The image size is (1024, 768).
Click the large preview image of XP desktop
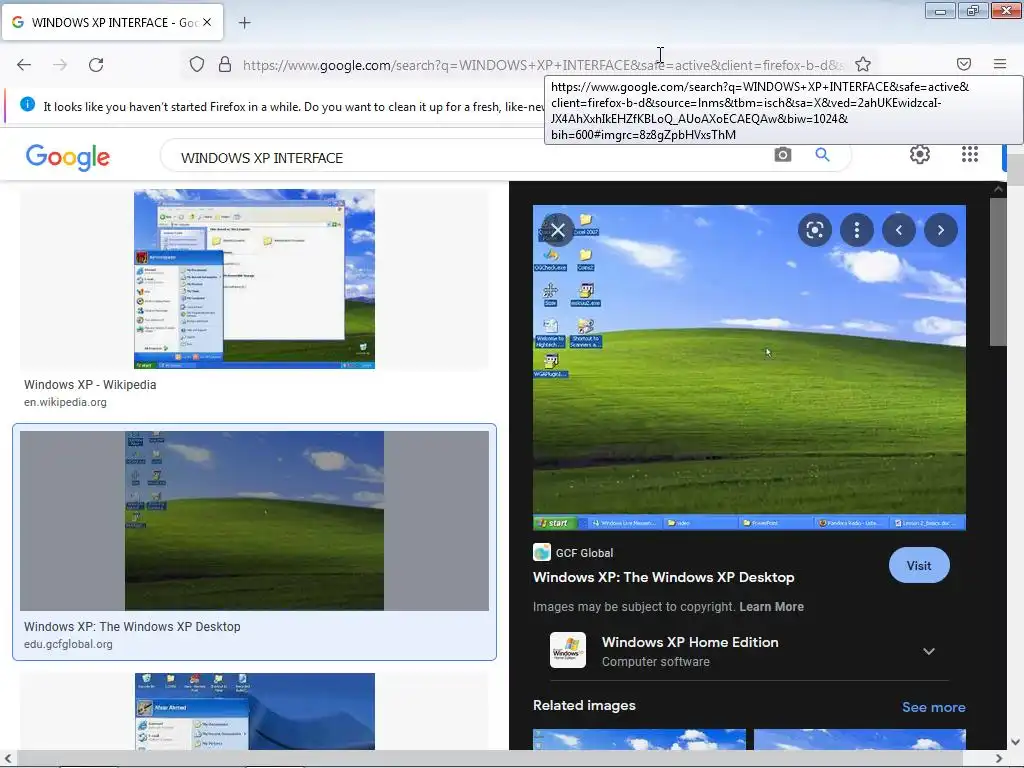[x=749, y=367]
